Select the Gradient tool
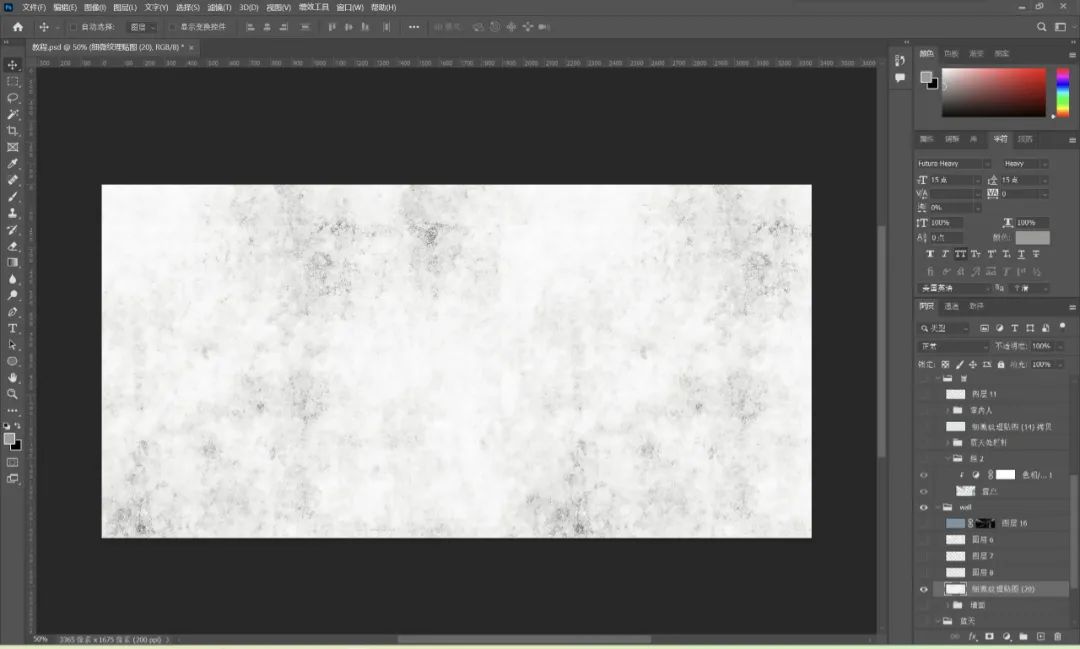1080x649 pixels. (x=12, y=262)
